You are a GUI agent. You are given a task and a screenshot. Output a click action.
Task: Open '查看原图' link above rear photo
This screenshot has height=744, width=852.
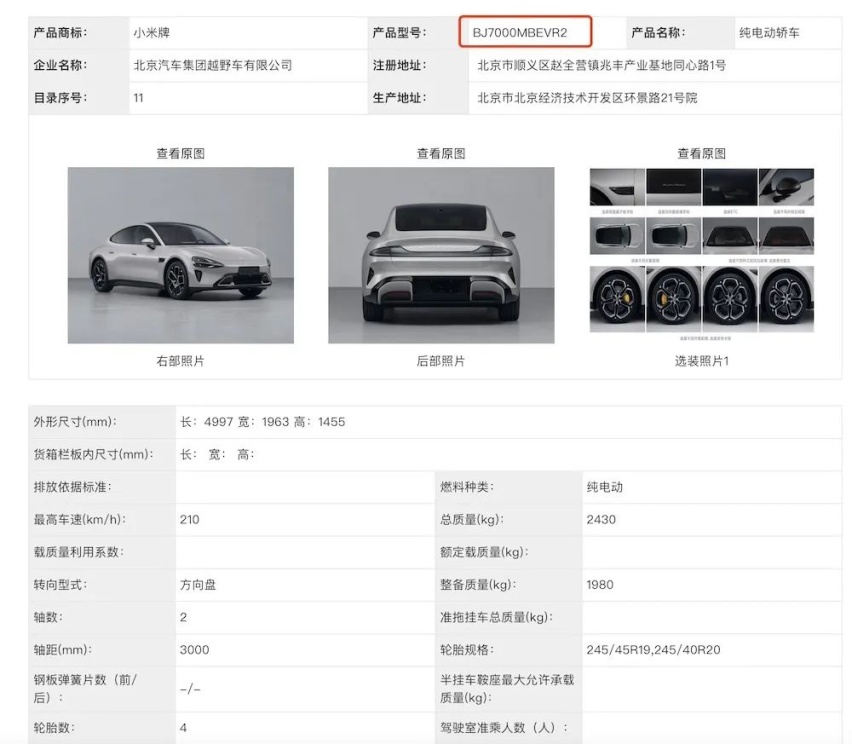click(441, 154)
